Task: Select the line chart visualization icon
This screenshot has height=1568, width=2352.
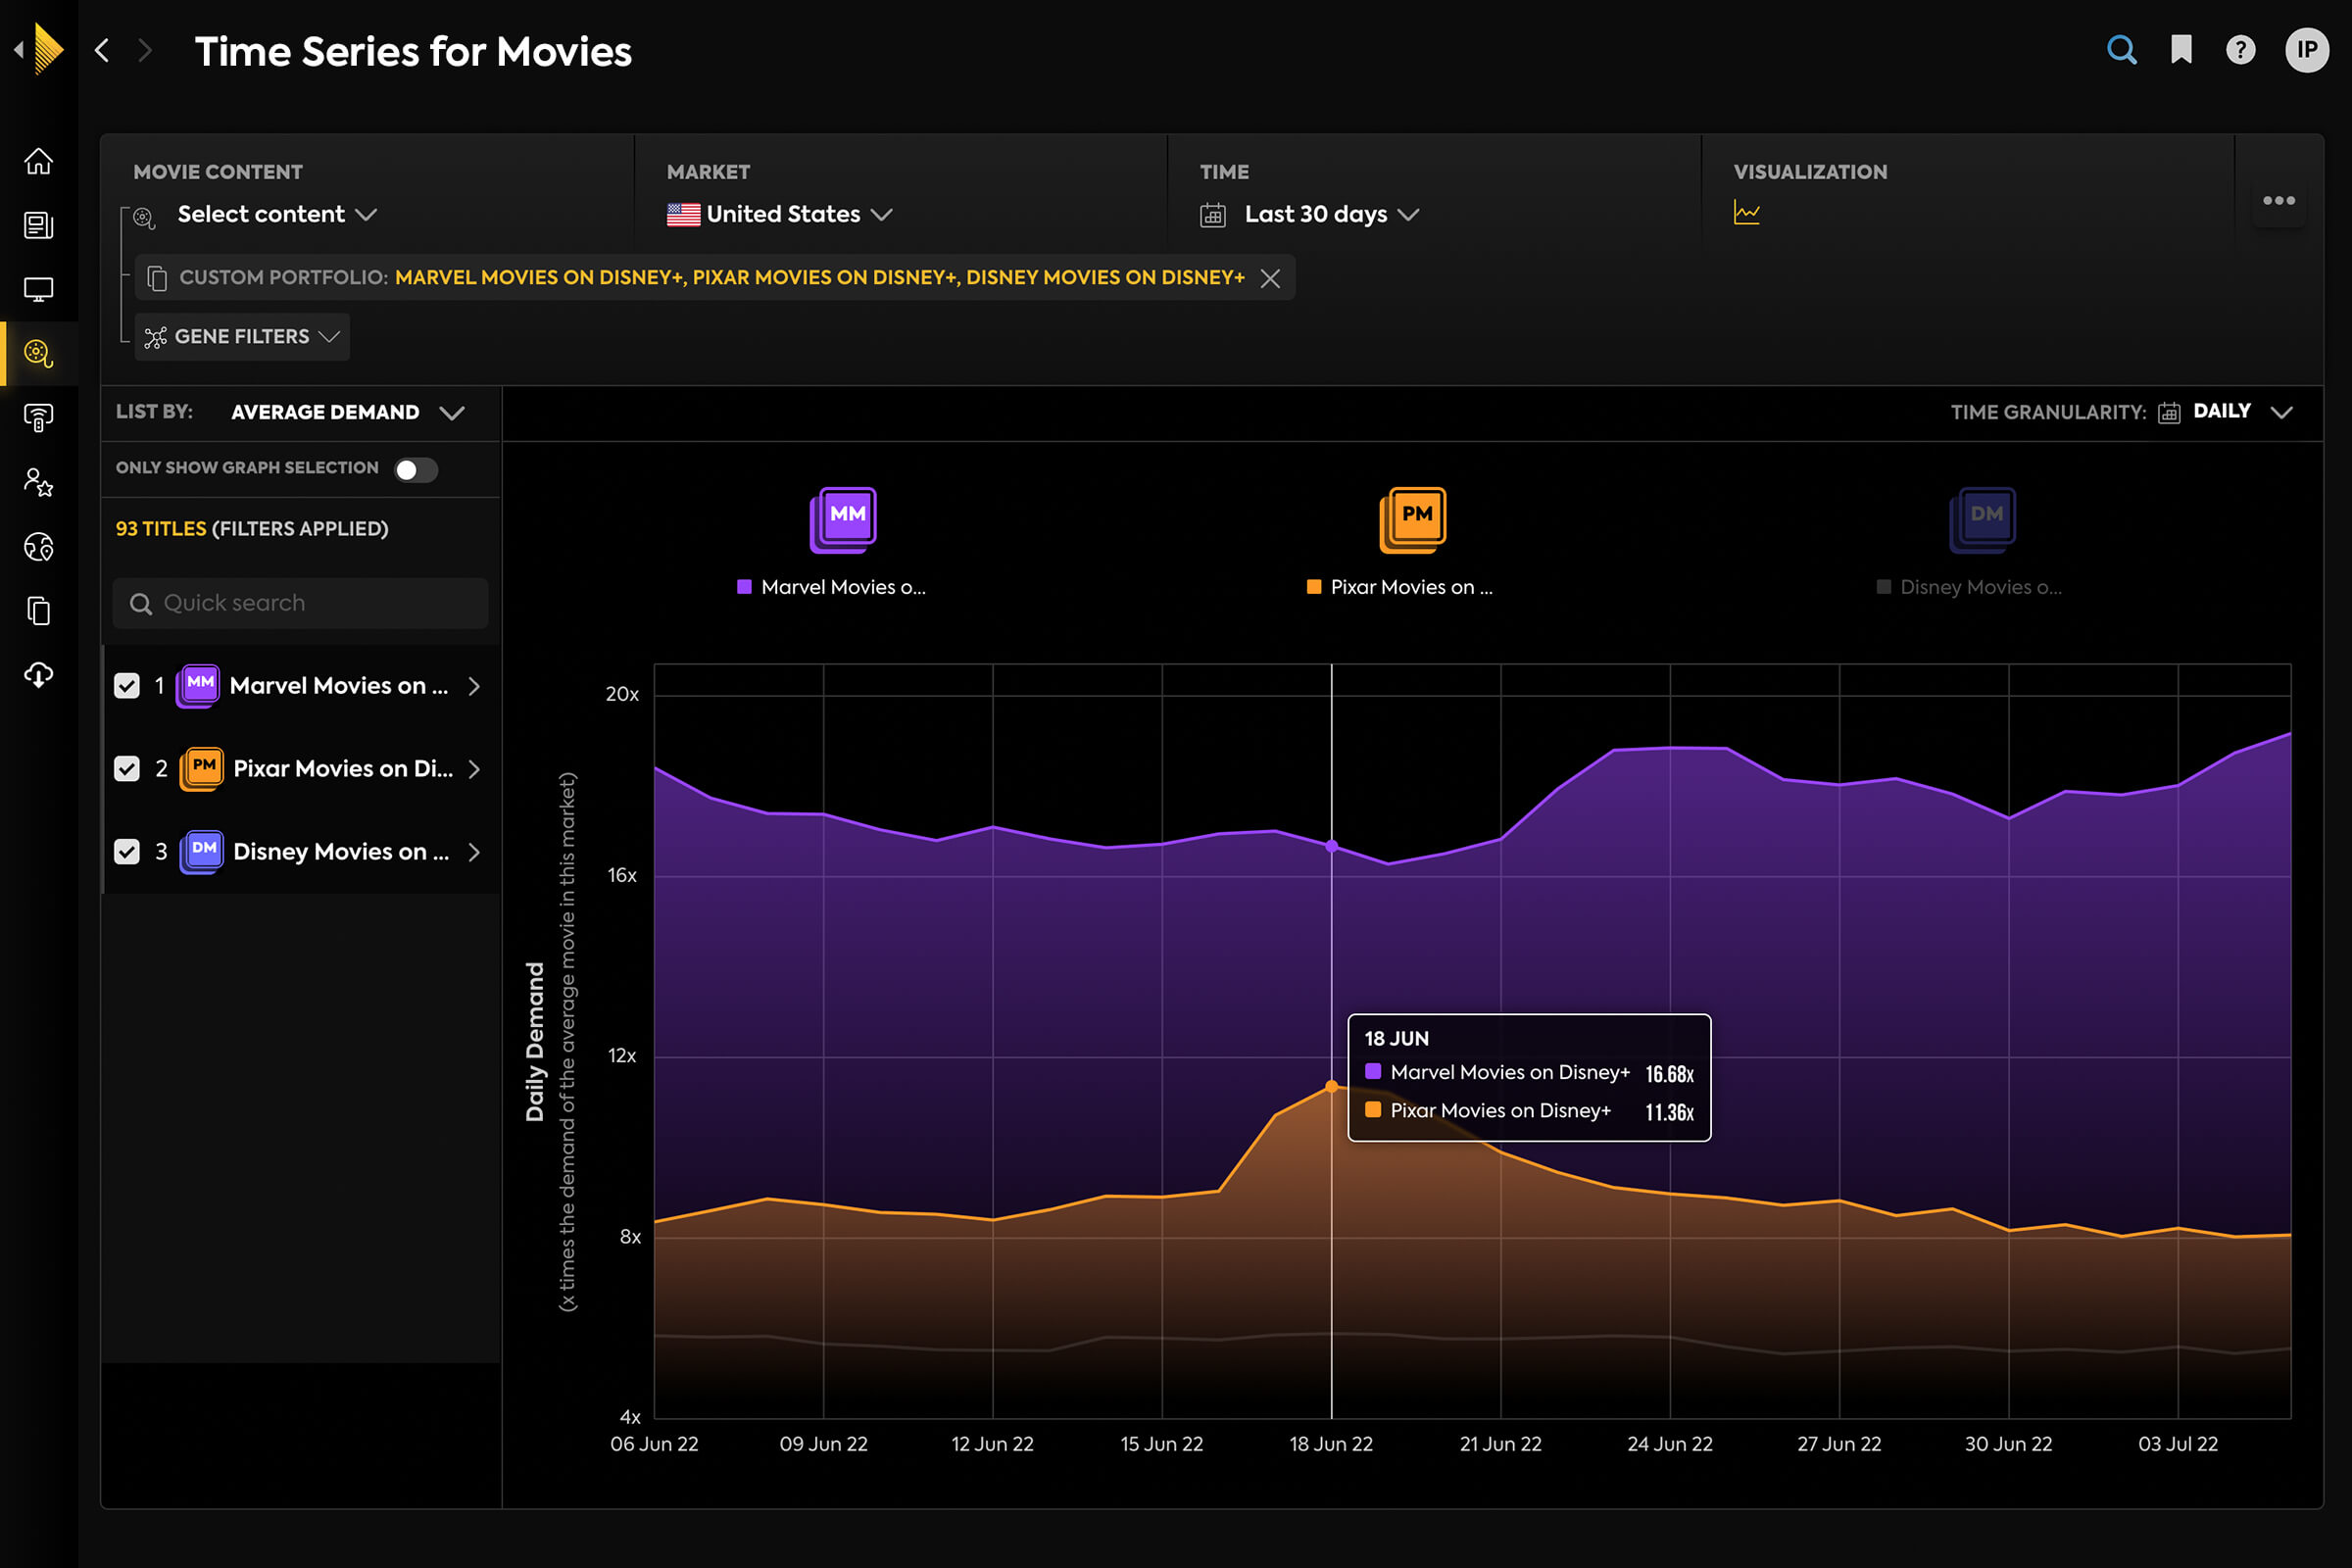Action: click(x=1746, y=213)
